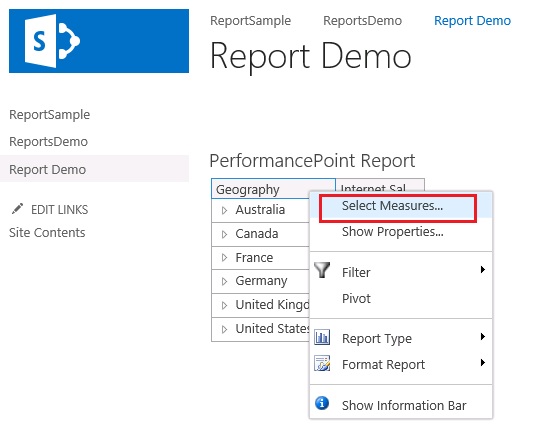
Task: Expand the France row triangle
Action: (x=224, y=258)
